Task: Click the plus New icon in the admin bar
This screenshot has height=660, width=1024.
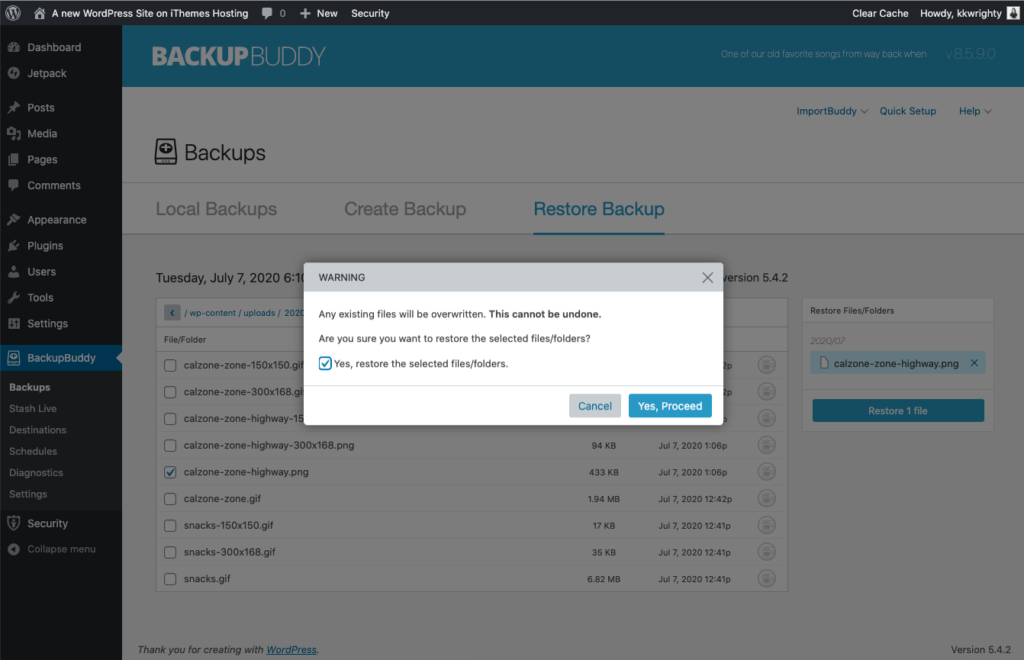Action: [305, 13]
